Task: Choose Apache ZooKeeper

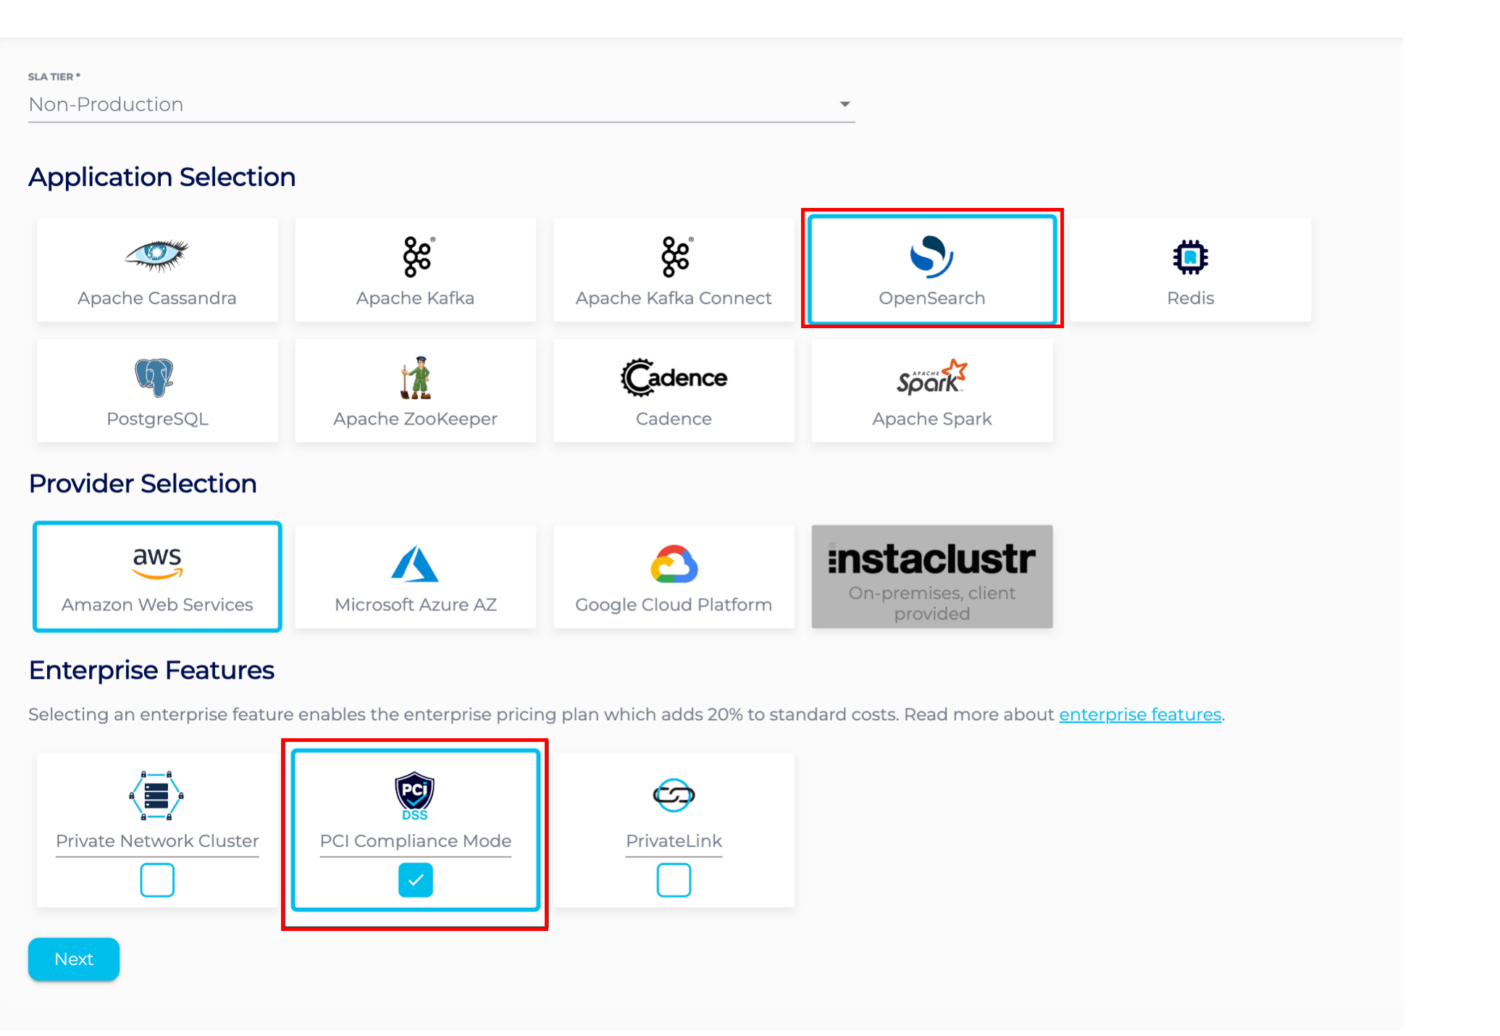Action: (415, 390)
